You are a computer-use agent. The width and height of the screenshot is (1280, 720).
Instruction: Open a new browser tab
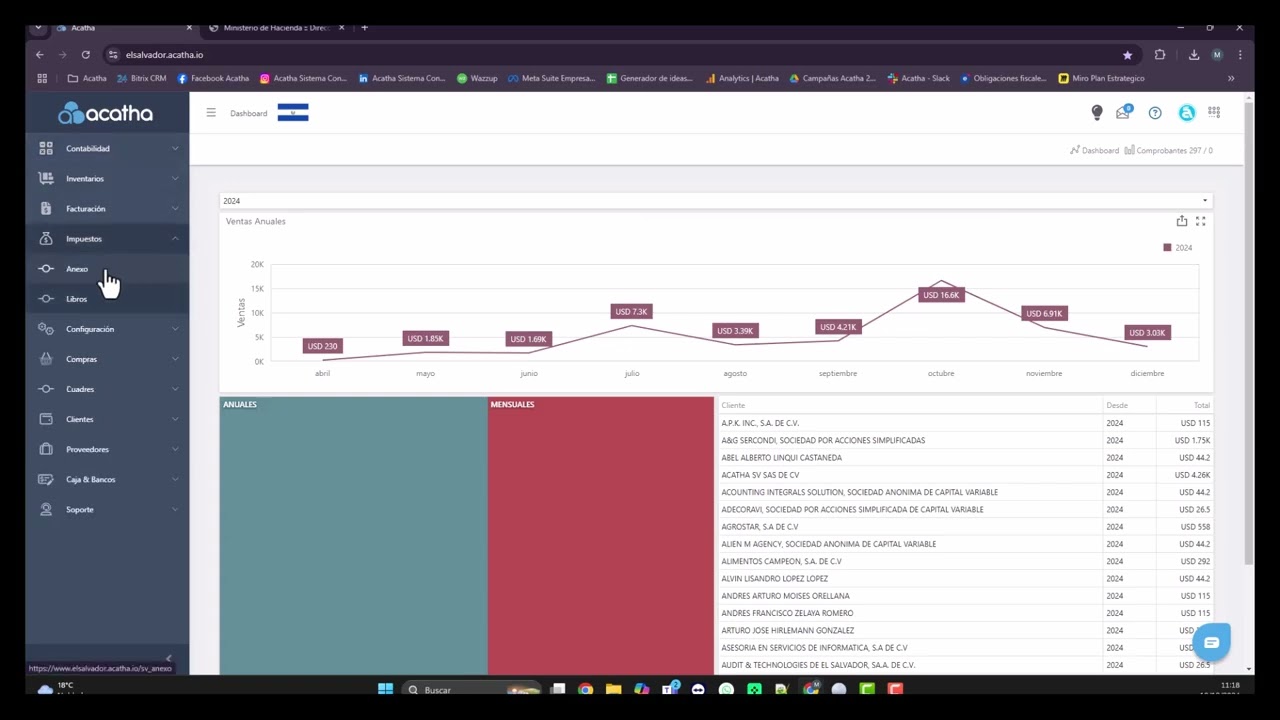(364, 28)
